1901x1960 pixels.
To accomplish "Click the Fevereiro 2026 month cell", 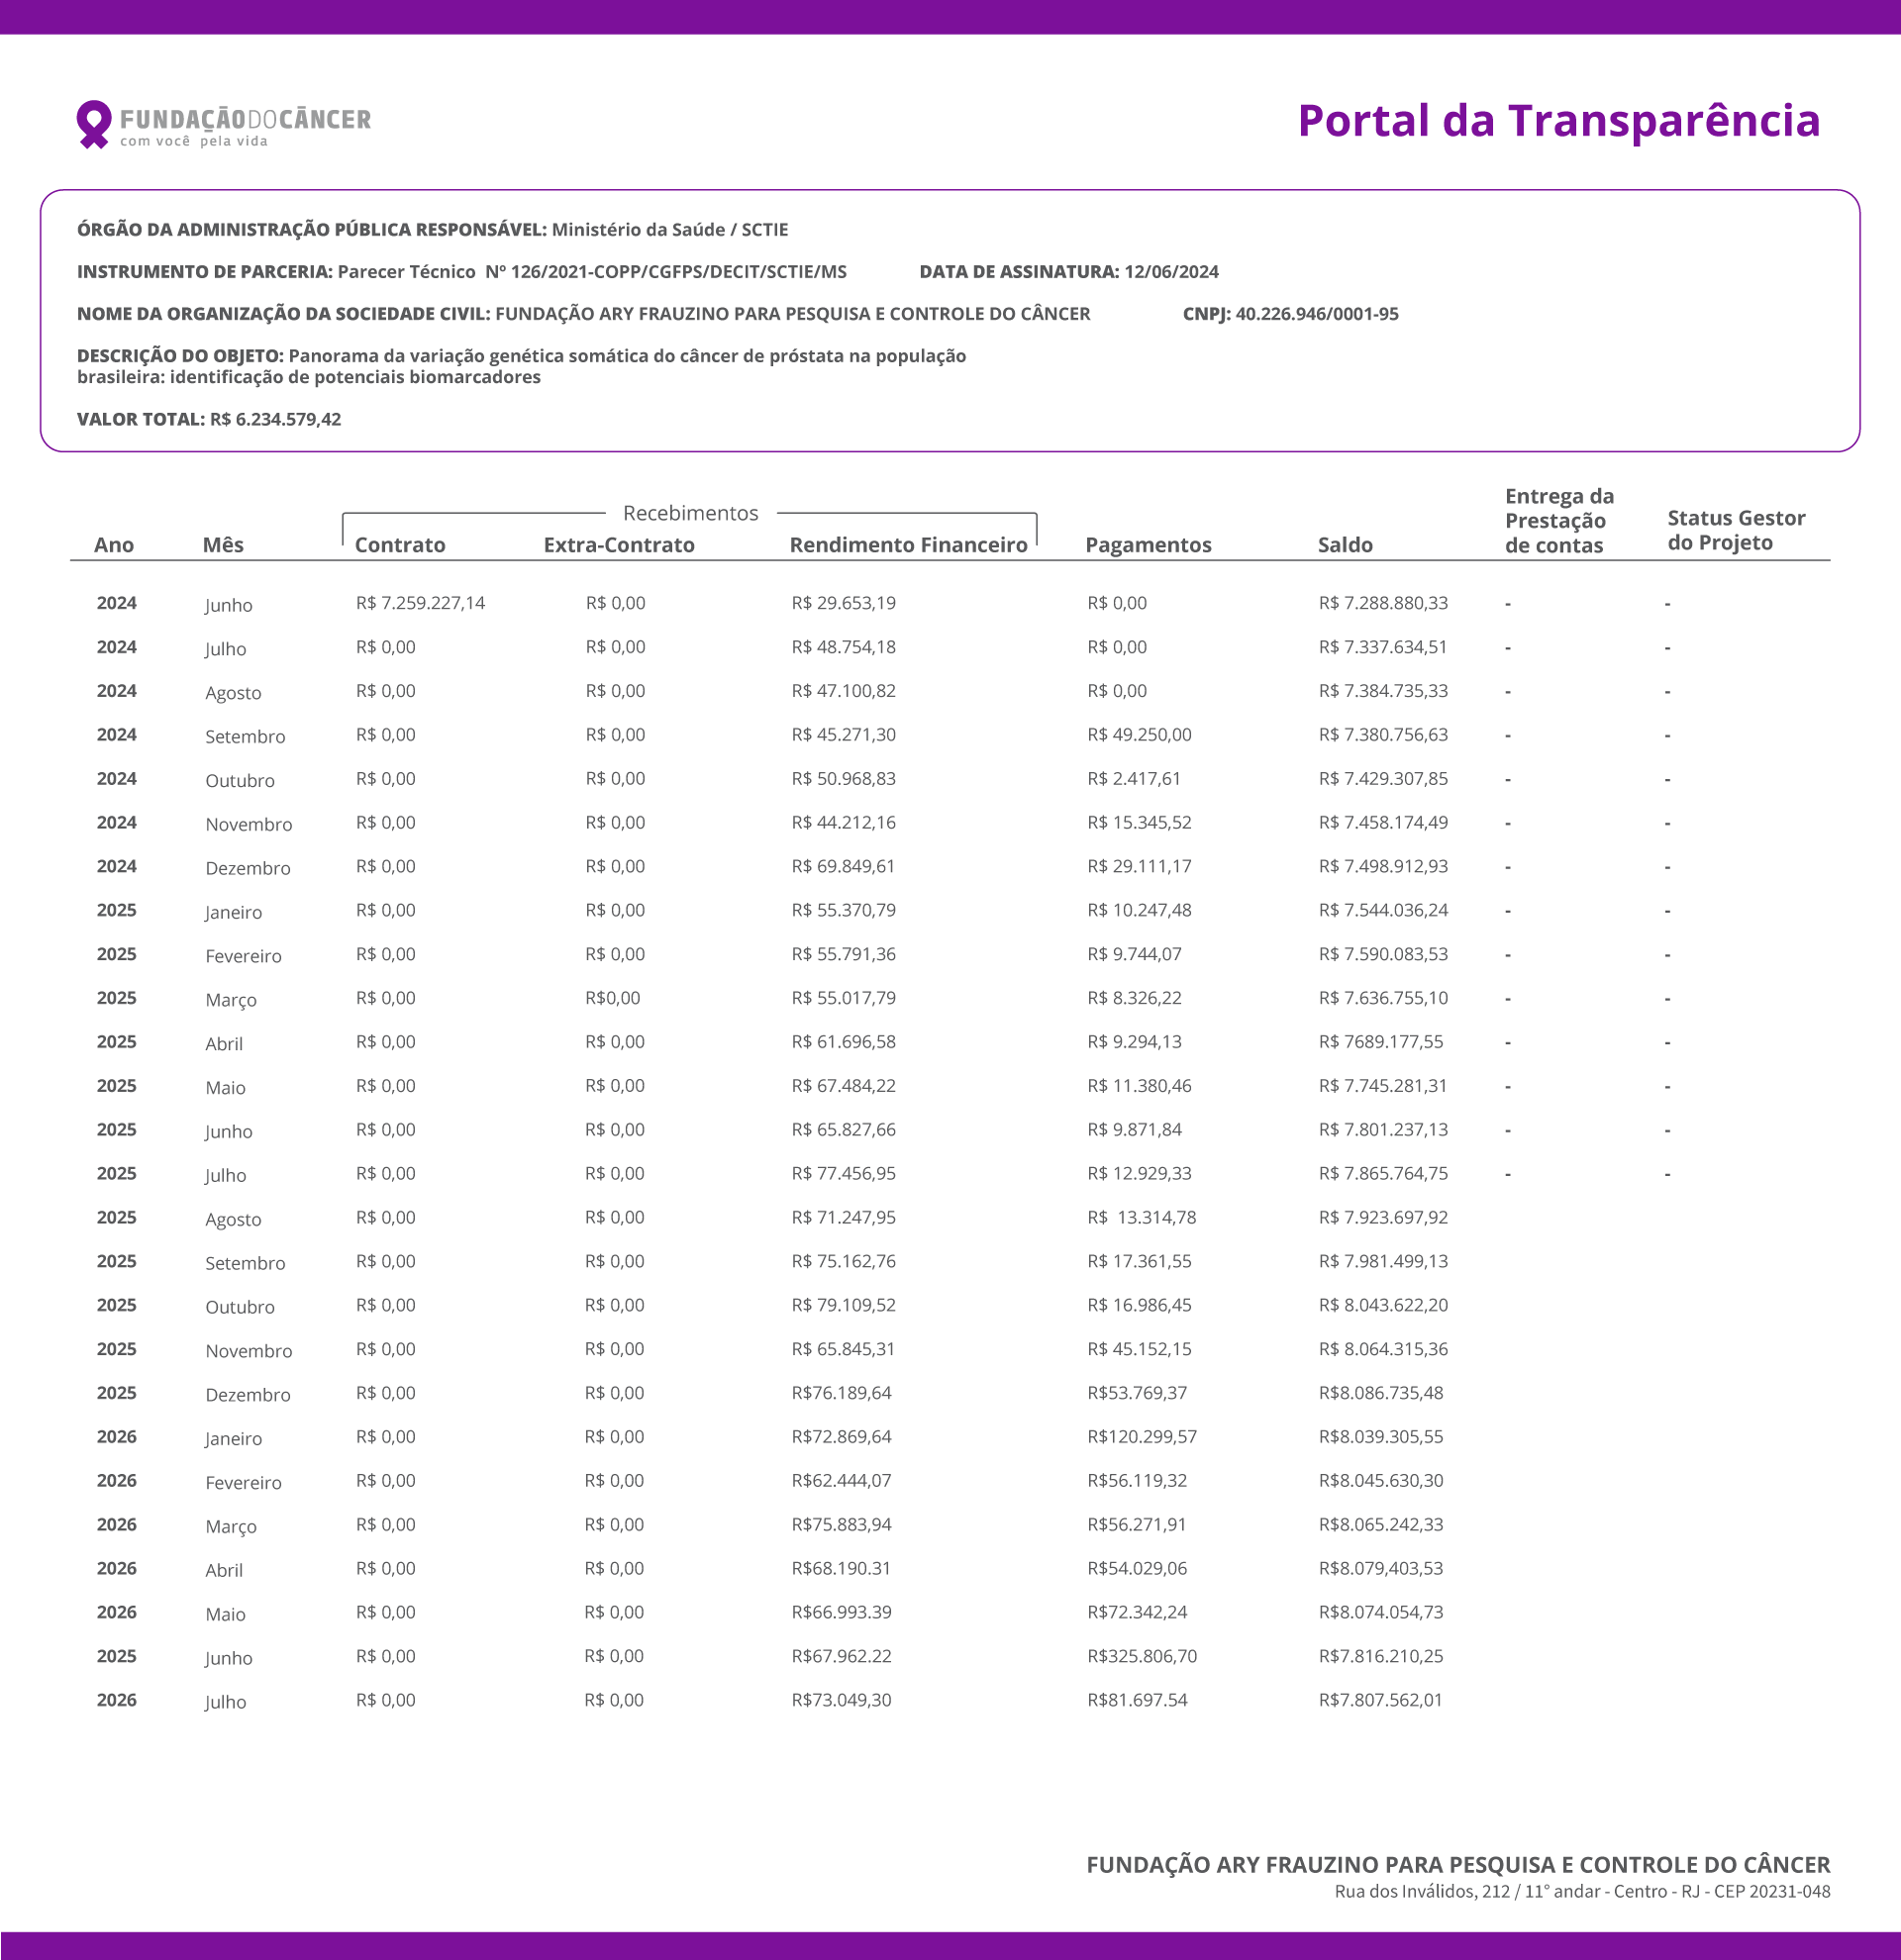I will pyautogui.click(x=243, y=1484).
